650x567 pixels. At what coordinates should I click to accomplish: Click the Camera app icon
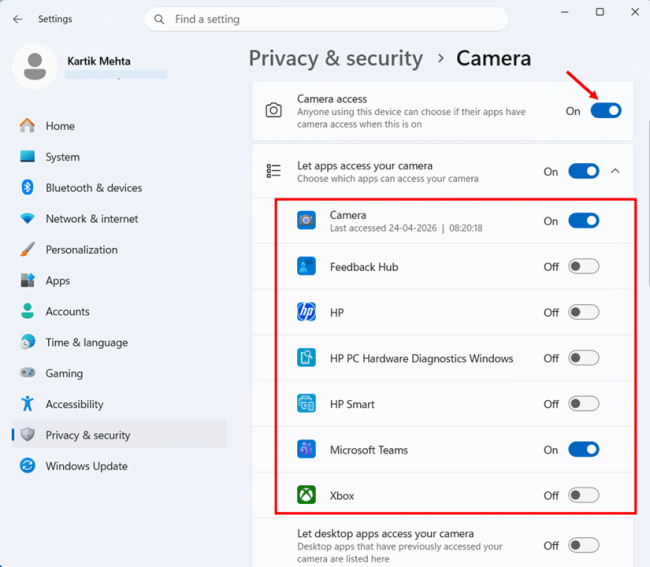pos(306,220)
